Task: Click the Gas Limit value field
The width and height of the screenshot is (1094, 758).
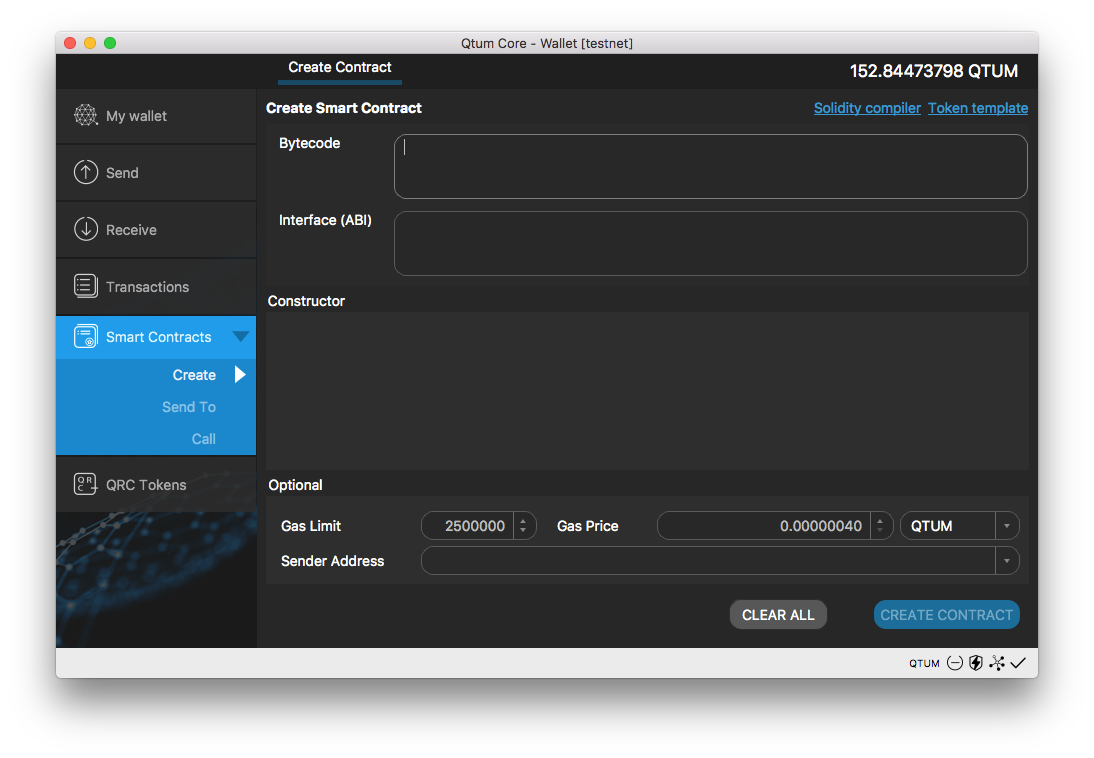Action: point(468,526)
